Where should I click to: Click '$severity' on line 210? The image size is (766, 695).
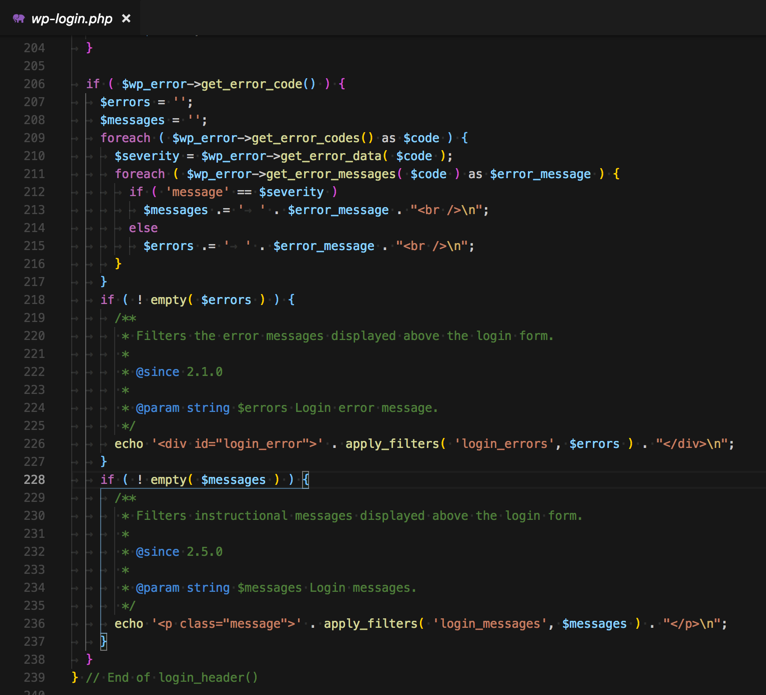click(x=147, y=156)
